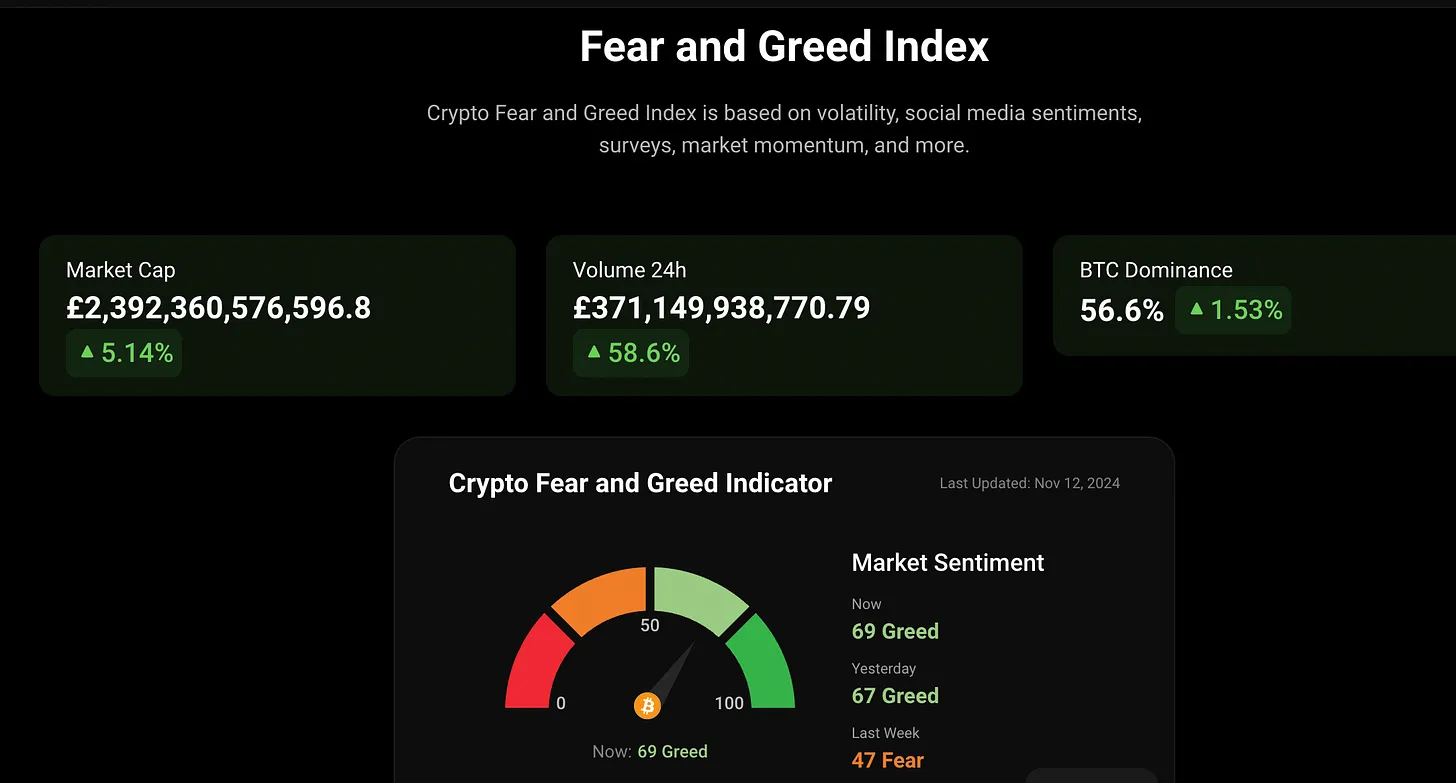Click the up arrow beside 58.6%
This screenshot has width=1456, height=783.
pos(594,352)
